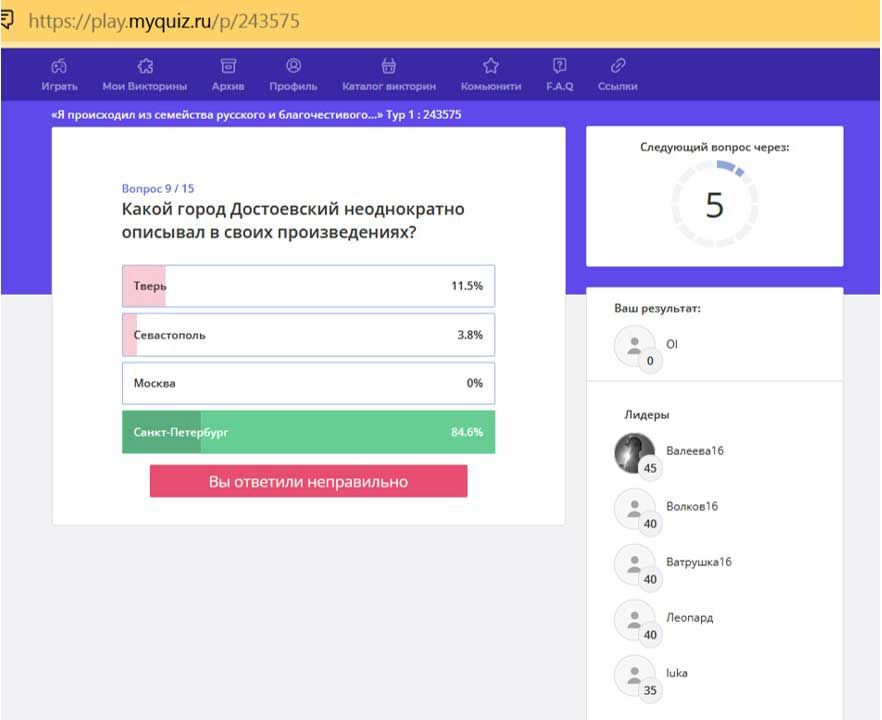This screenshot has width=882, height=720.
Task: Open the Комьюнити star icon
Action: pos(491,66)
